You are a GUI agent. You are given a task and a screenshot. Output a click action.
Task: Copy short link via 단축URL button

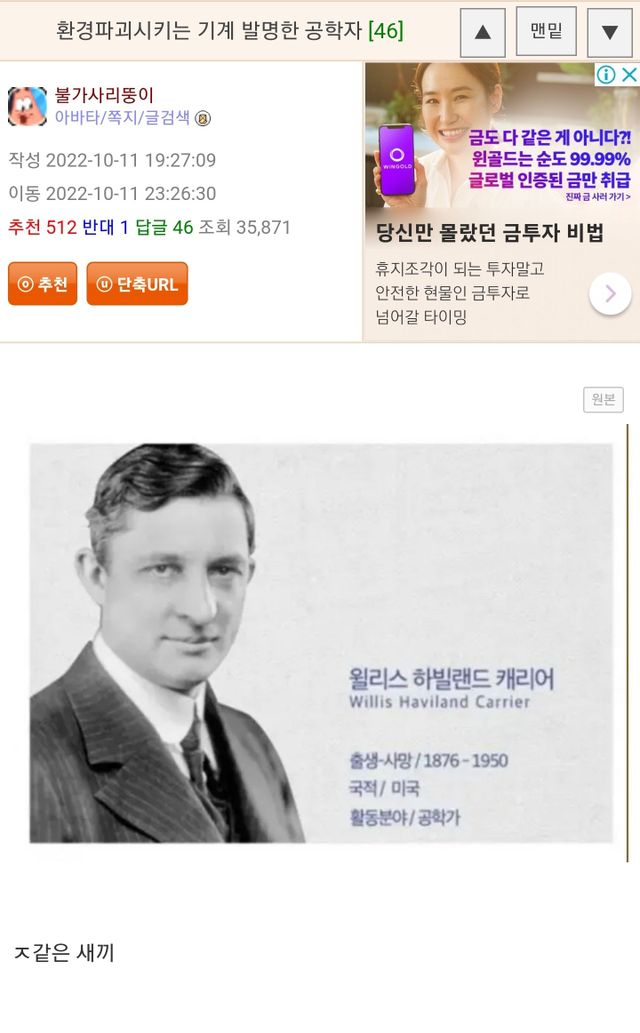137,284
